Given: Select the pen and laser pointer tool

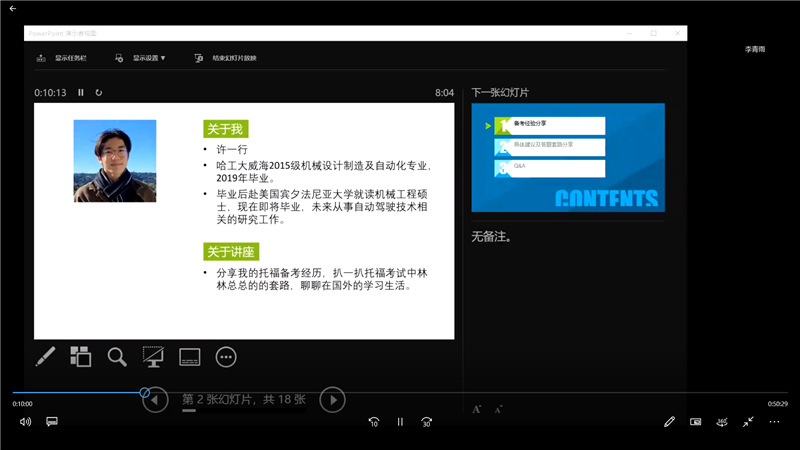Looking at the screenshot, I should click(45, 356).
